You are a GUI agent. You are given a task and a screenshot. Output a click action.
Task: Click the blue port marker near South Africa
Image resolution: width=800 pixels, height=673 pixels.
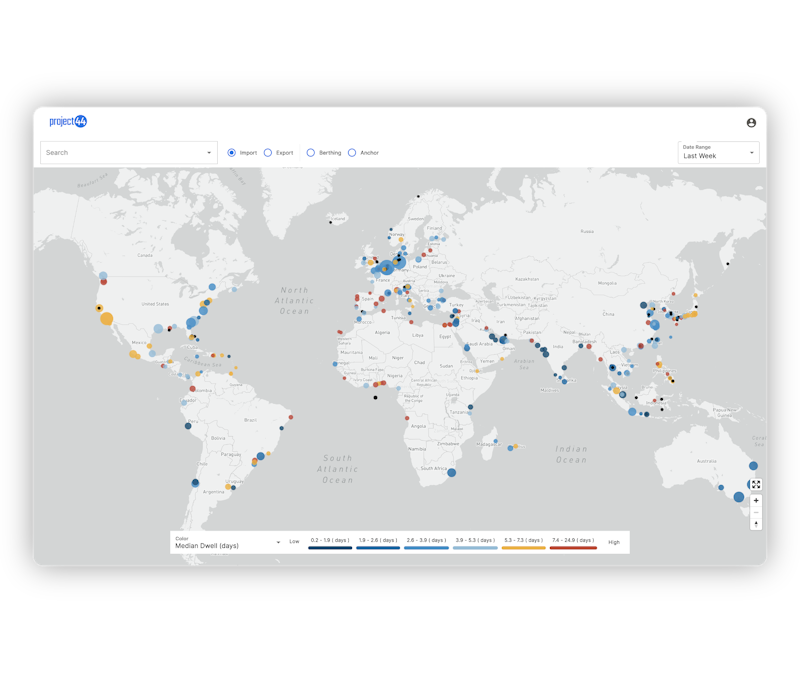click(x=452, y=473)
